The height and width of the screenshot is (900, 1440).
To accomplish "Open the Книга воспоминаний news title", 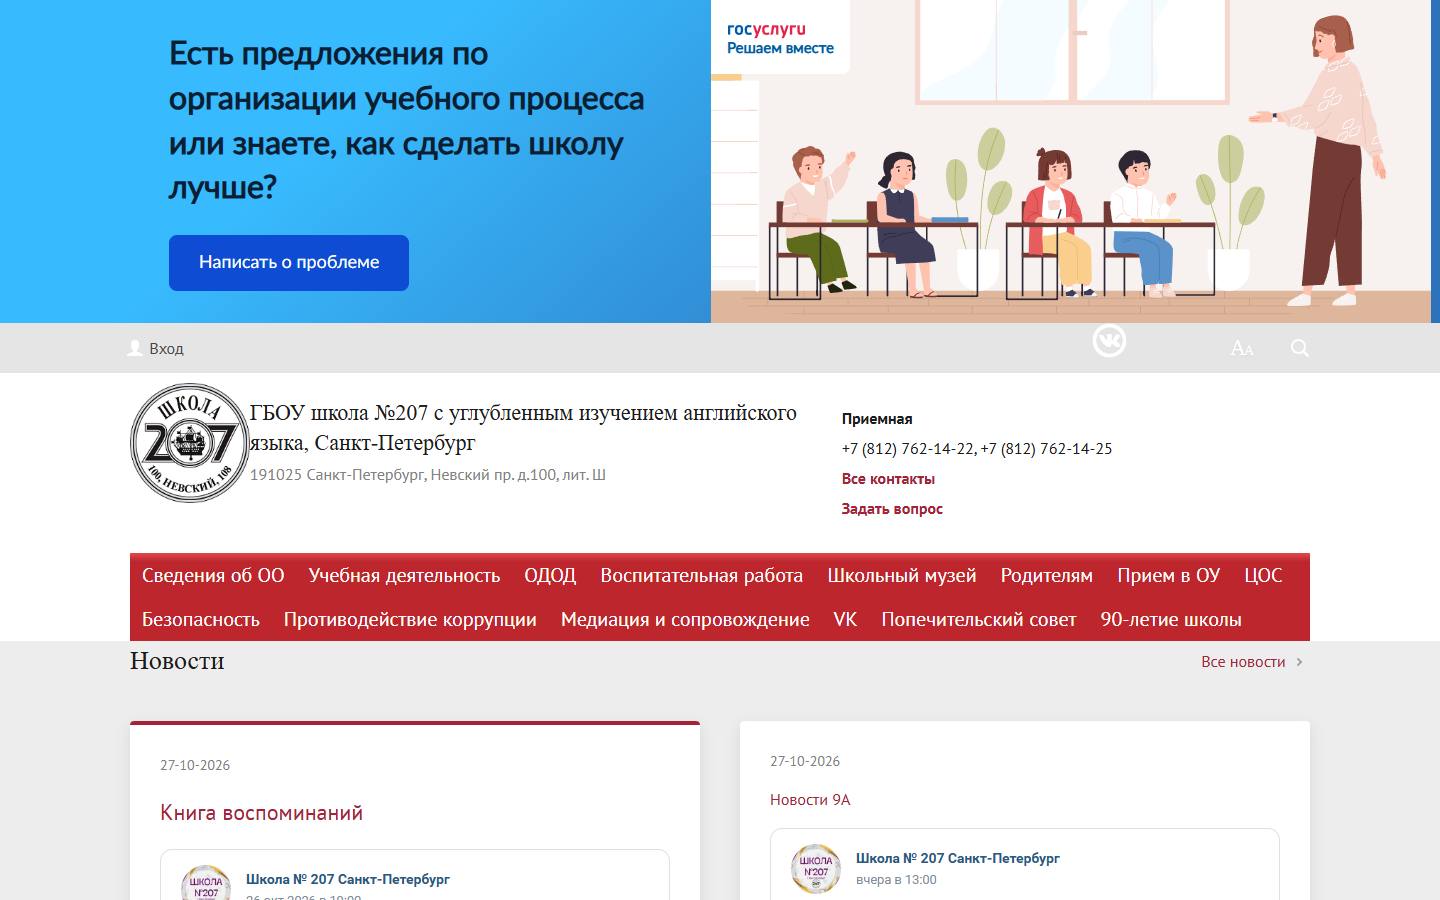I will click(x=261, y=813).
